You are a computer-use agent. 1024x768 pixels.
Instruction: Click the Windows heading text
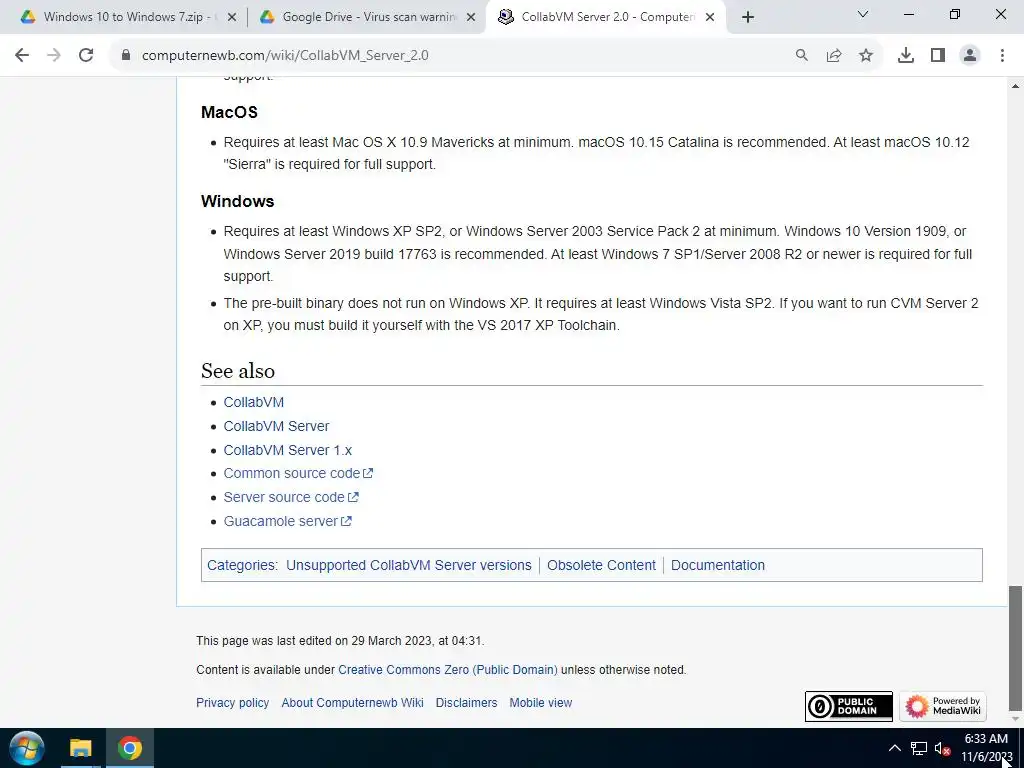click(x=238, y=201)
